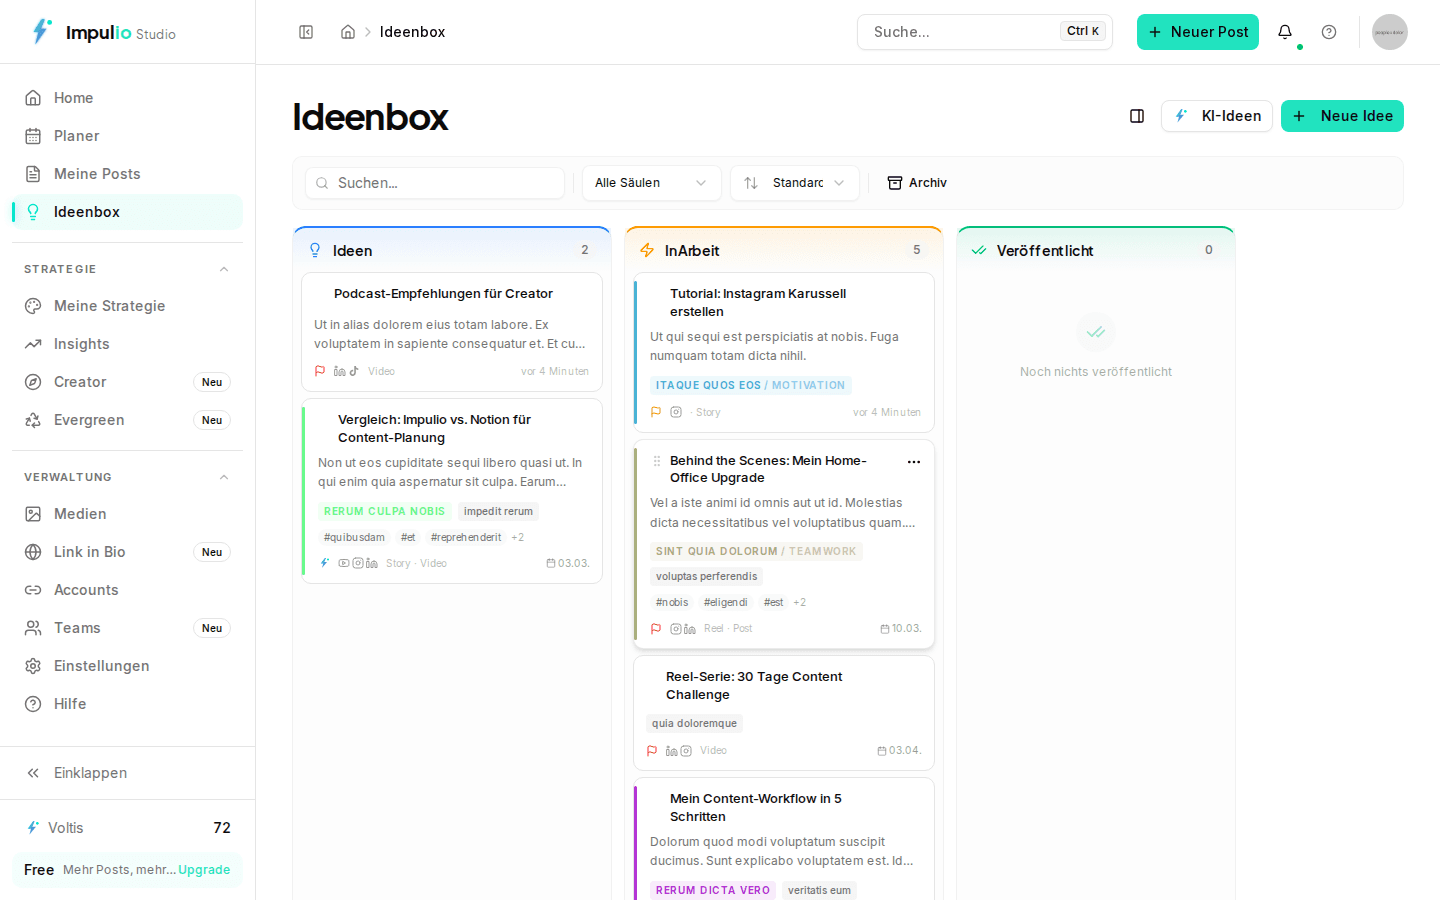Click the panel collapse icon beside the home breadcrumb

(x=306, y=32)
